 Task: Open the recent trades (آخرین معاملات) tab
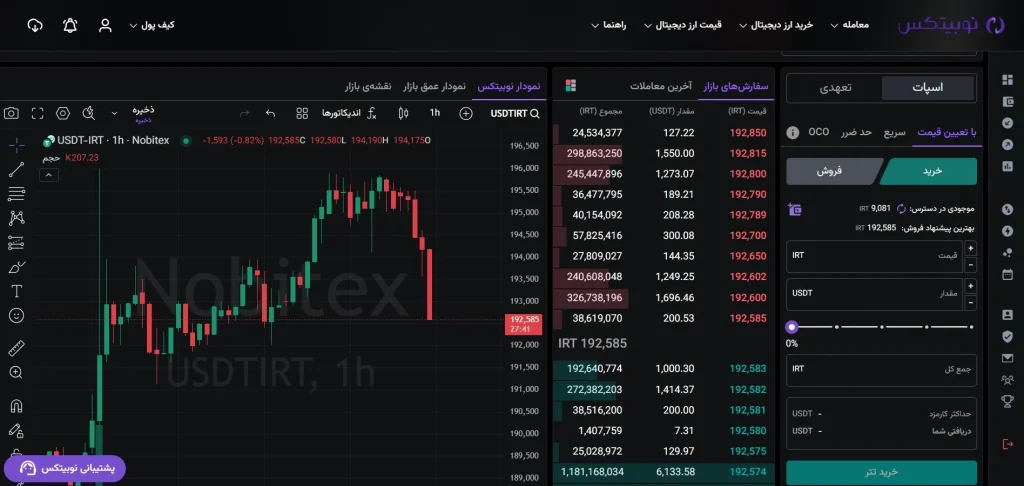661,86
